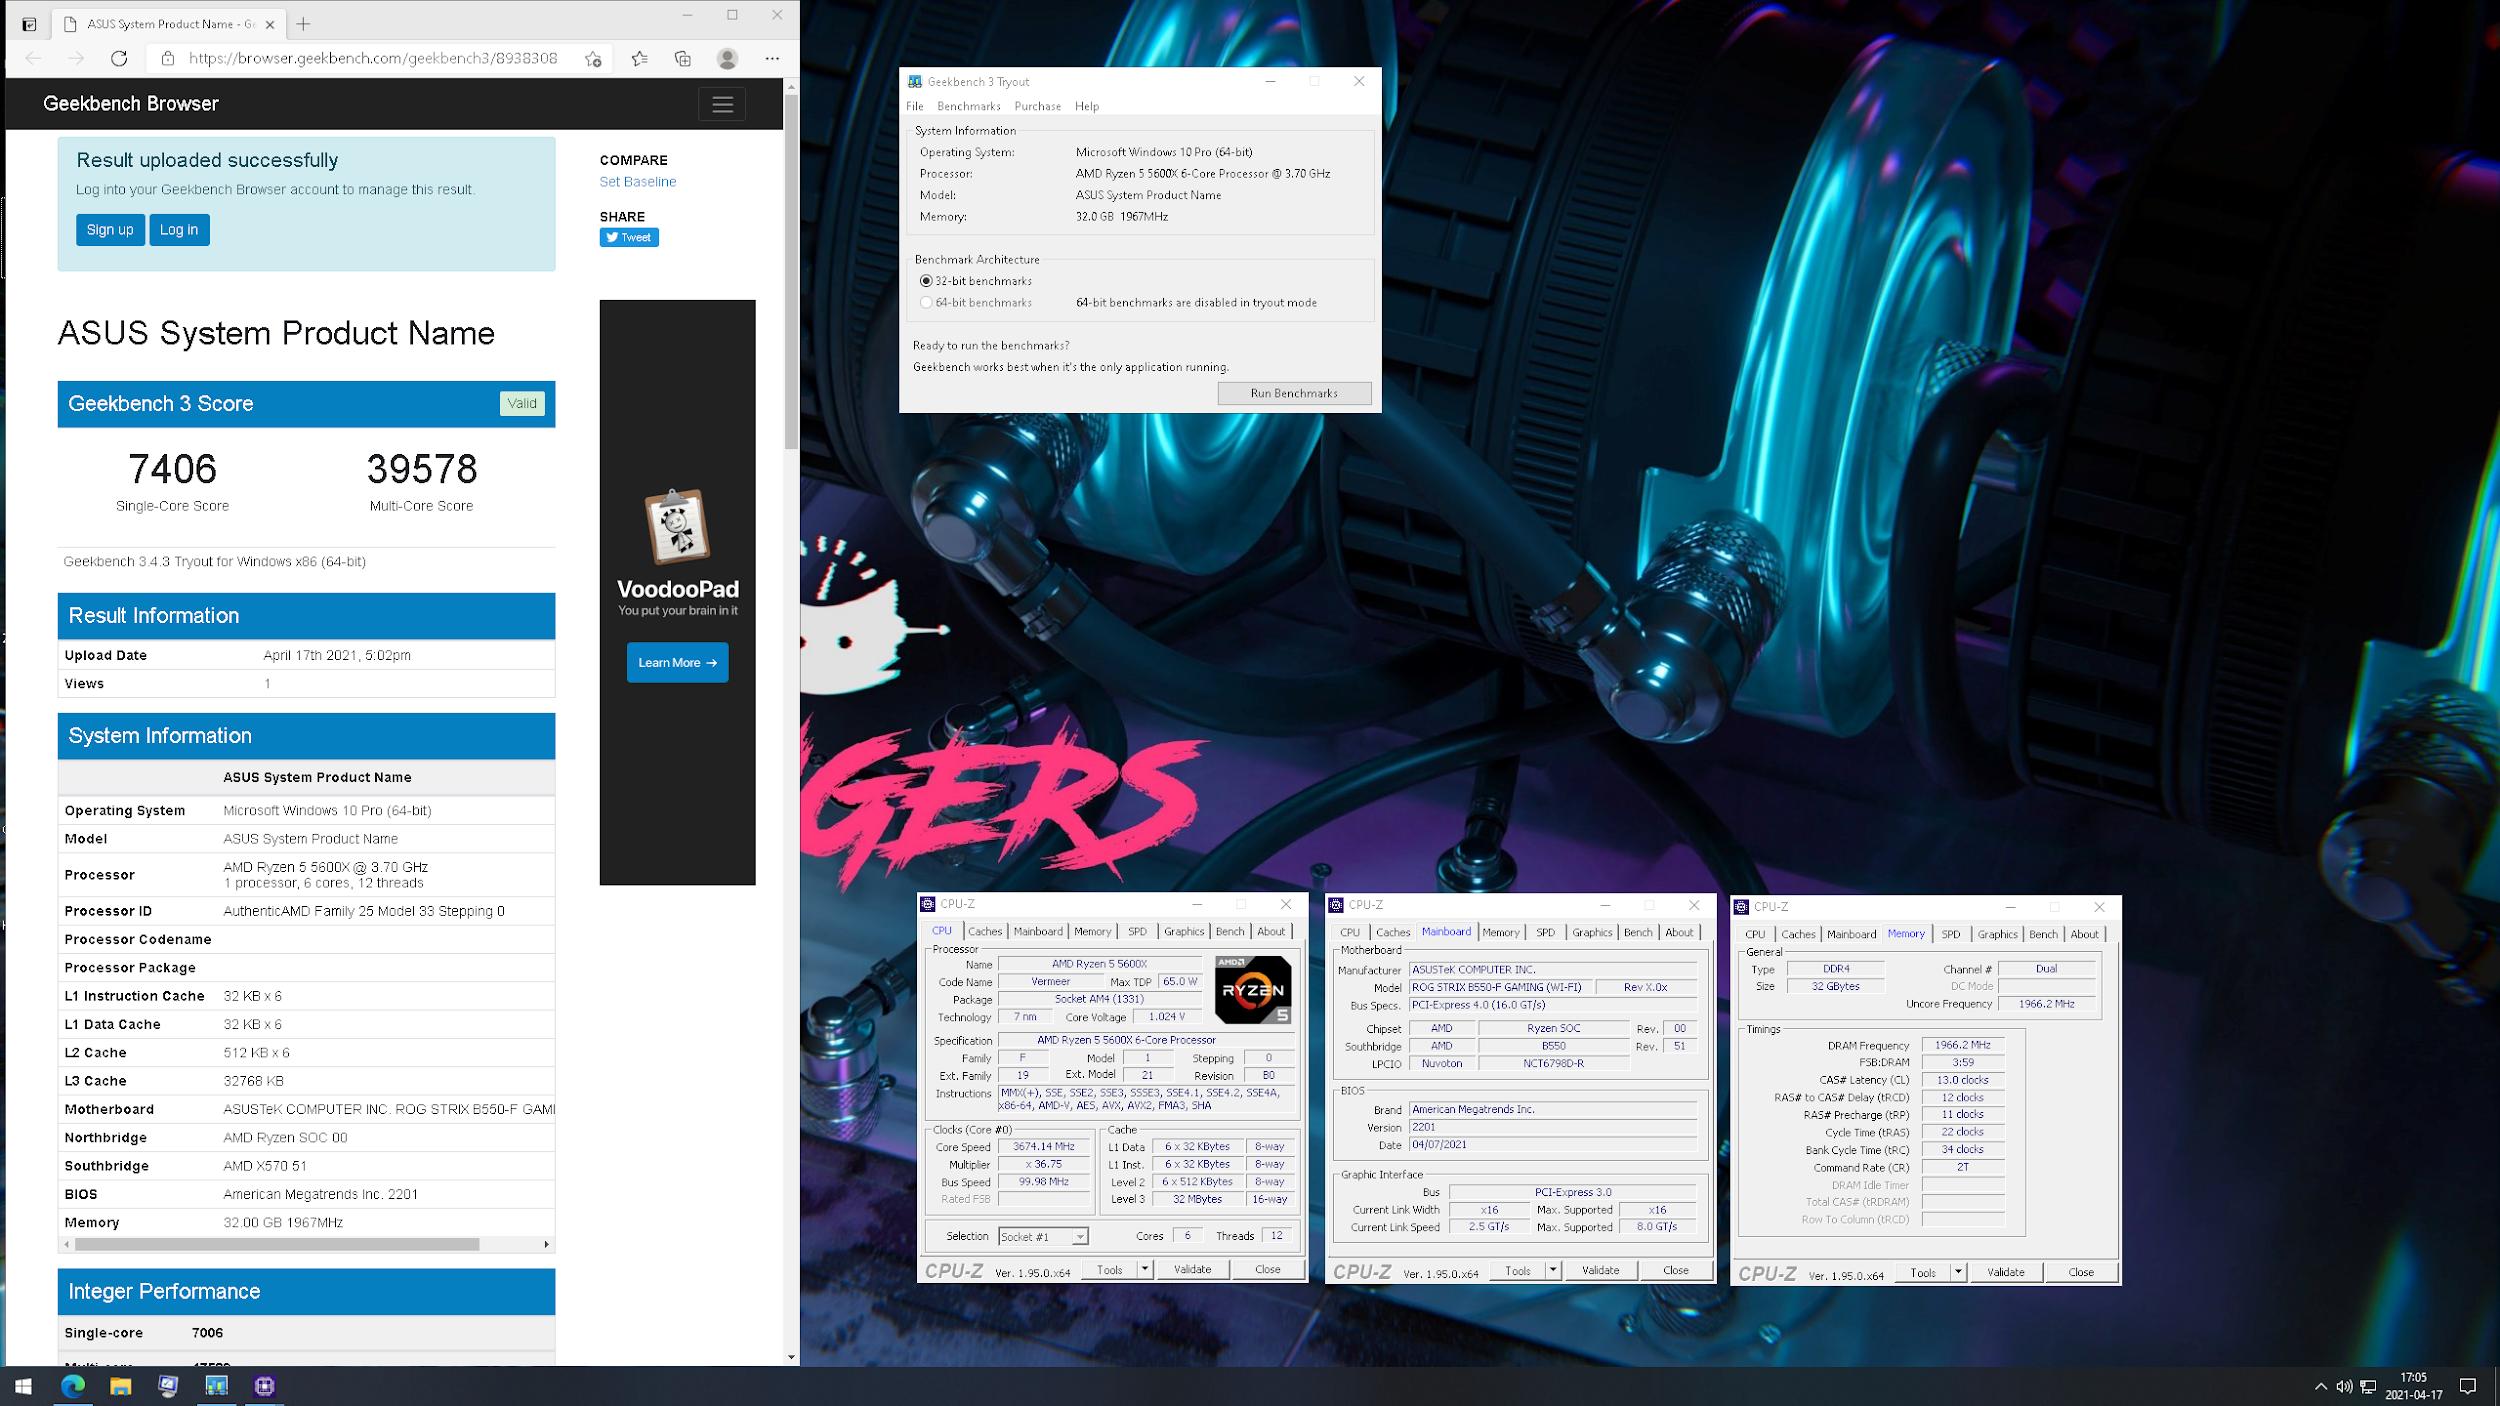Open the Purchase menu in Geekbench 3
Viewport: 2500px width, 1406px height.
click(1038, 106)
